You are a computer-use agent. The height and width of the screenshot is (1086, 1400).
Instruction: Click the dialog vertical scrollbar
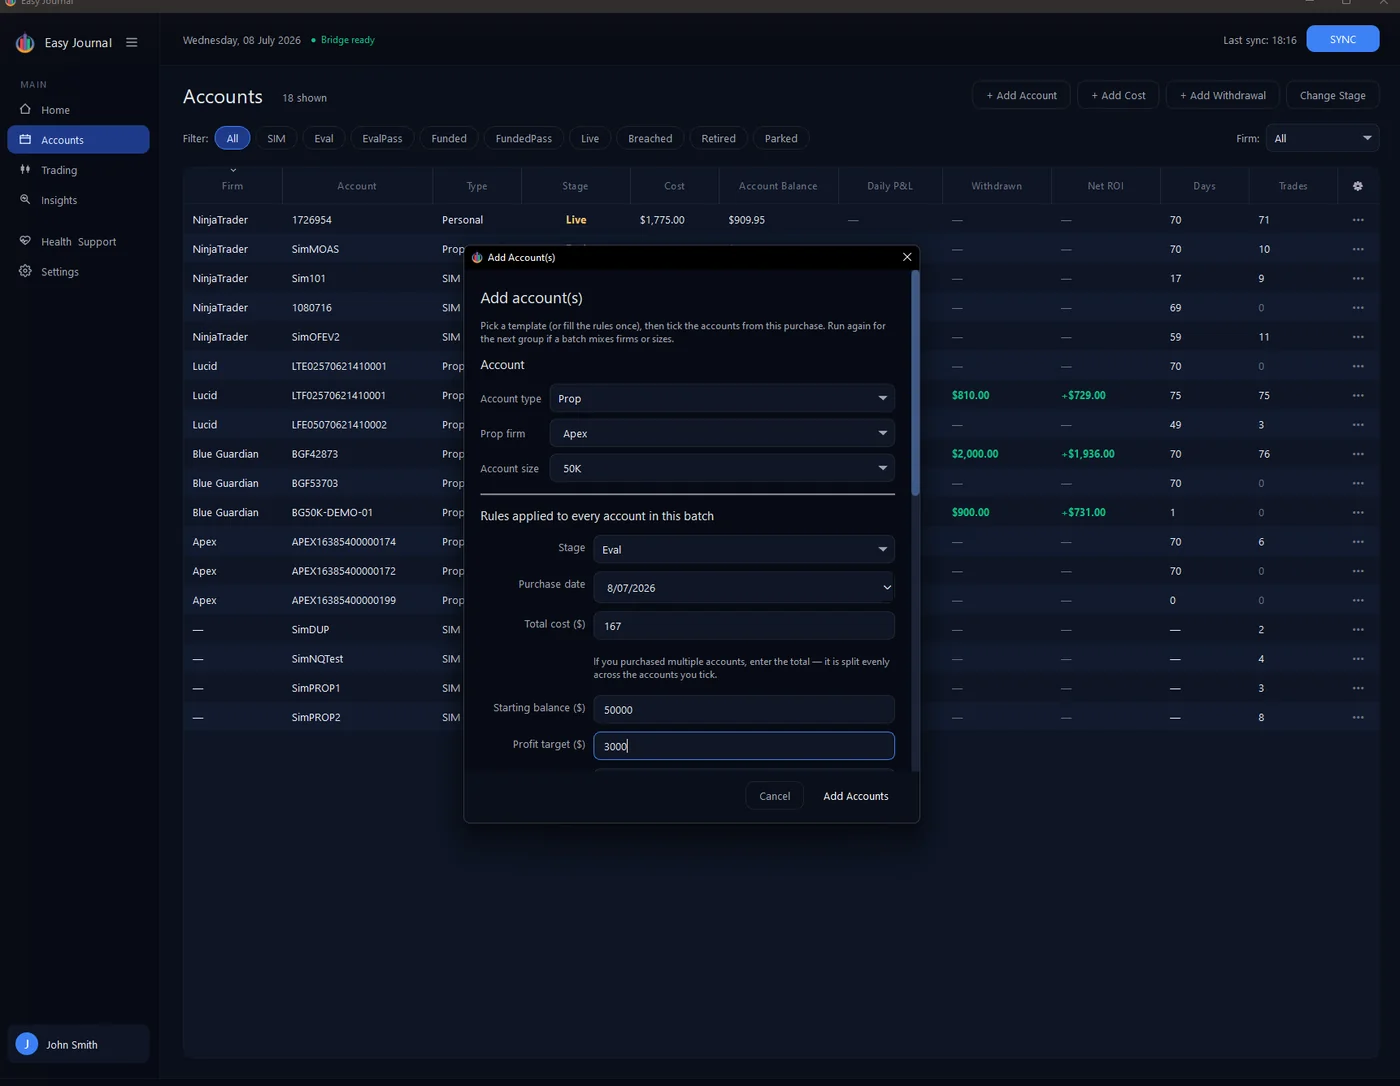(x=914, y=382)
